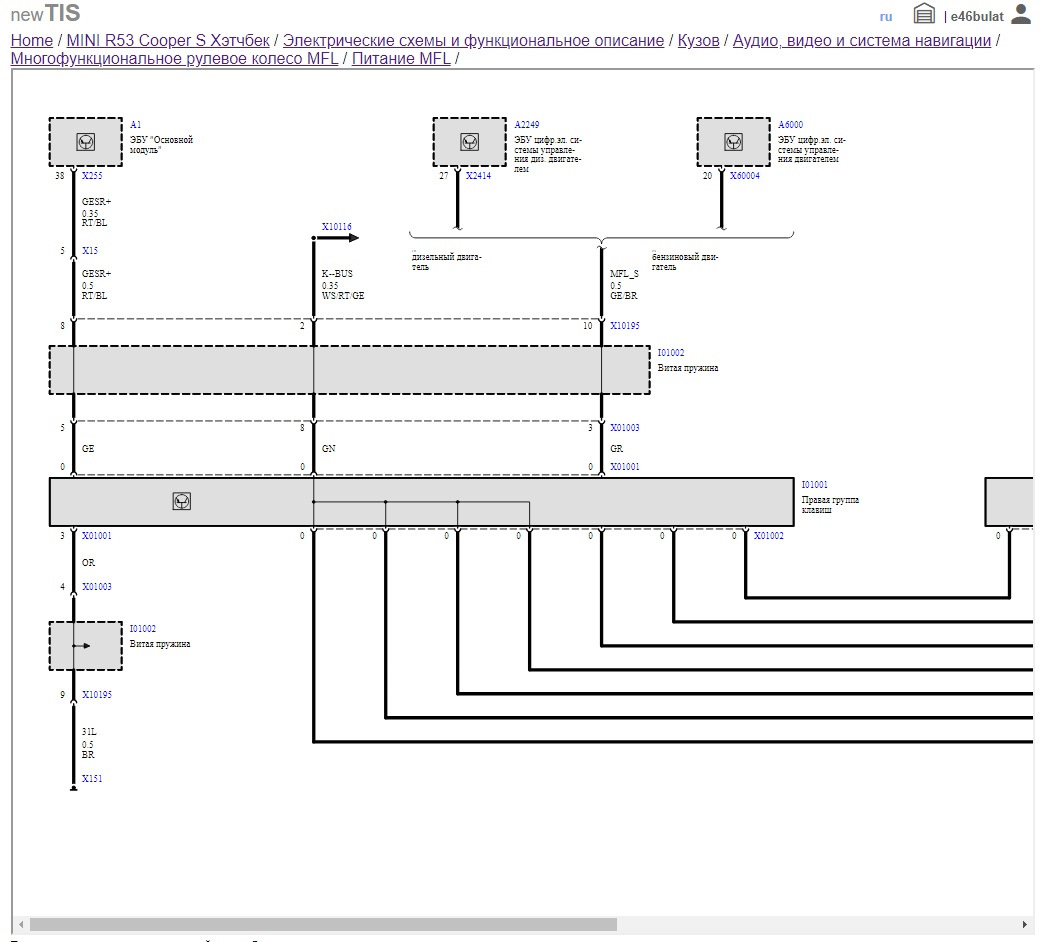Click the A6000 engine ECU component icon
The height and width of the screenshot is (942, 1042).
(x=734, y=142)
